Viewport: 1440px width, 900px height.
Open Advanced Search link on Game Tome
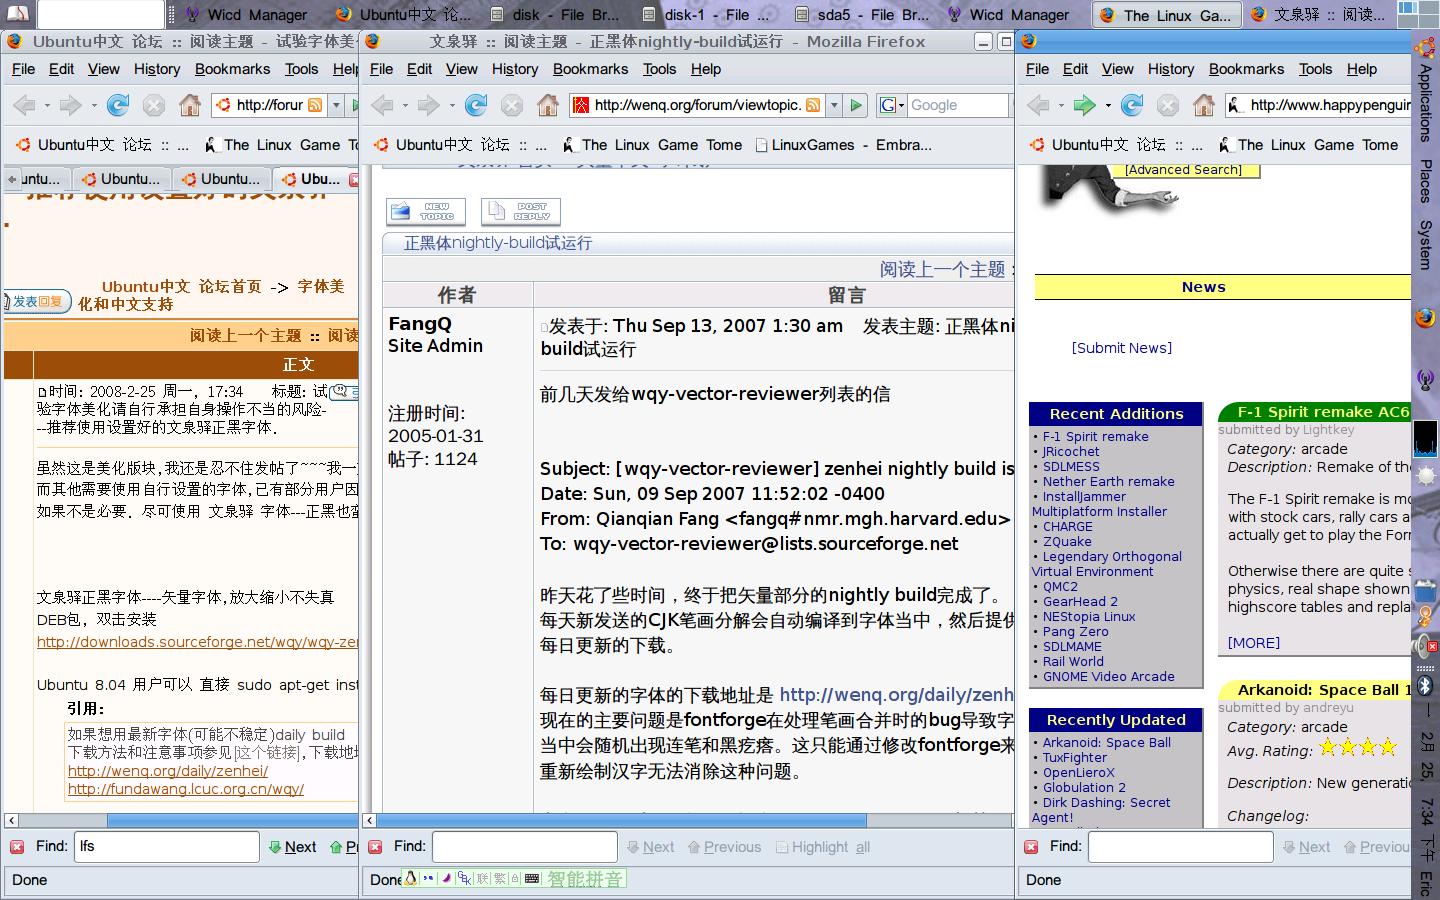1183,170
